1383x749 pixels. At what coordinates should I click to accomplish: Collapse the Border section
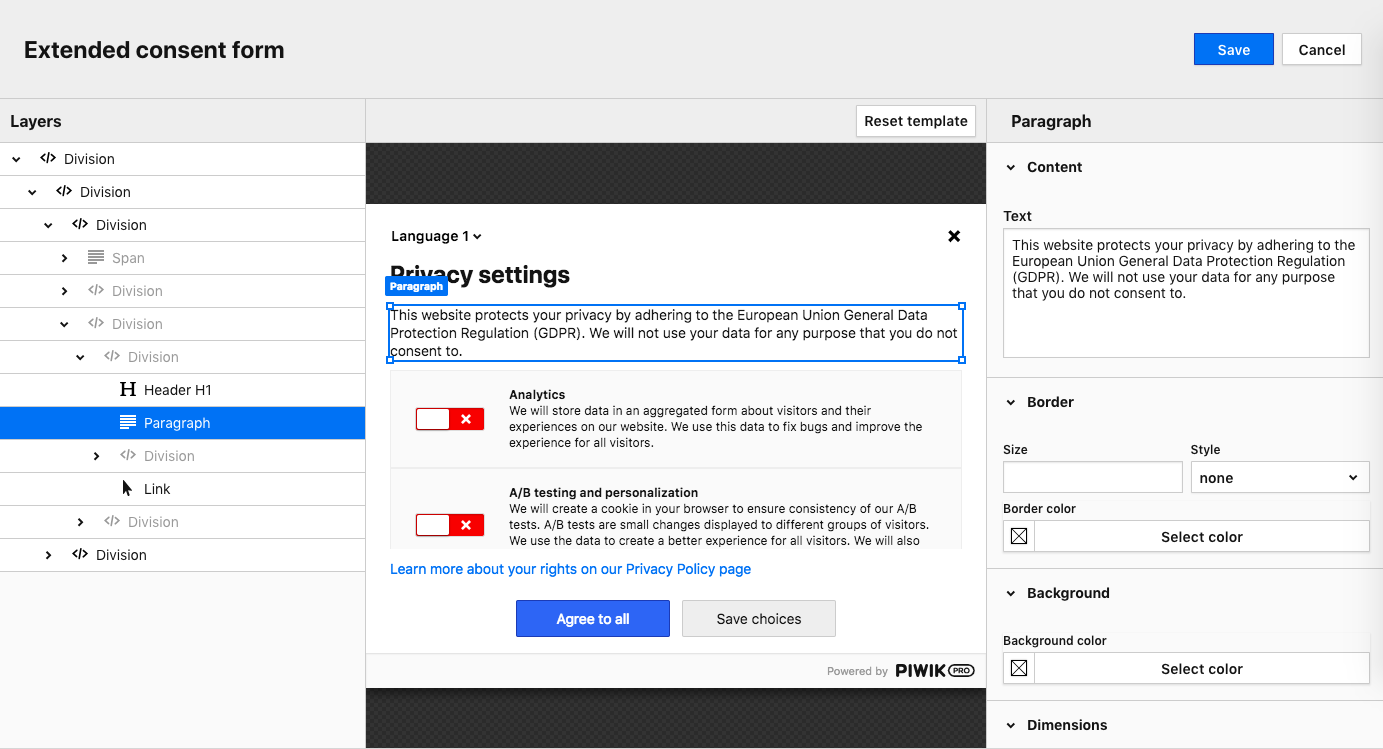click(x=1011, y=402)
